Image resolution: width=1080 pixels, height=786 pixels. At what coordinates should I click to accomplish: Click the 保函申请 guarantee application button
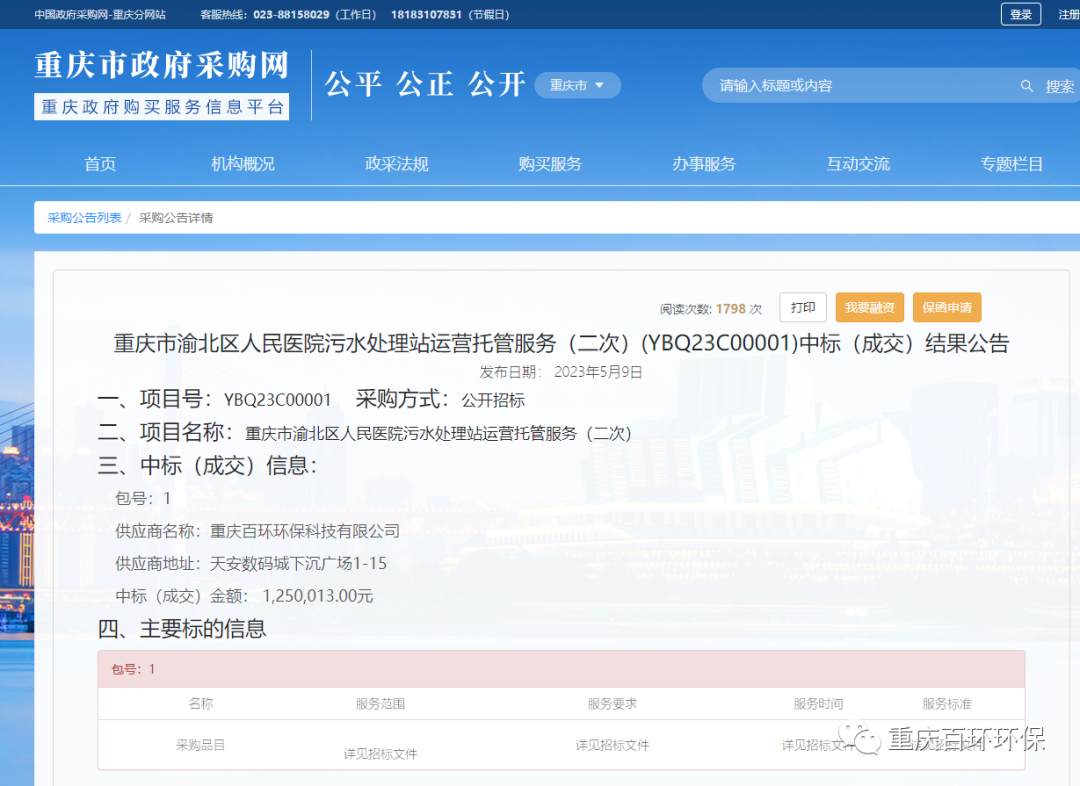click(x=946, y=307)
